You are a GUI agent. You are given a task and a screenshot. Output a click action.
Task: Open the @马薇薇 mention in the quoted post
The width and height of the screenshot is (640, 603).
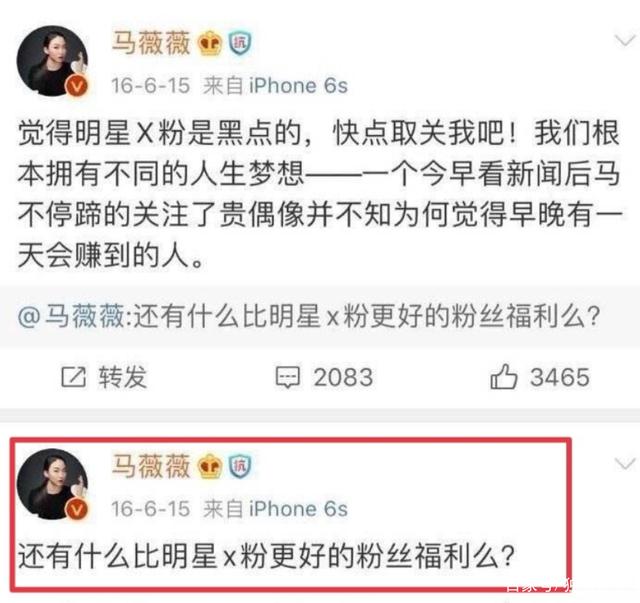pos(71,316)
